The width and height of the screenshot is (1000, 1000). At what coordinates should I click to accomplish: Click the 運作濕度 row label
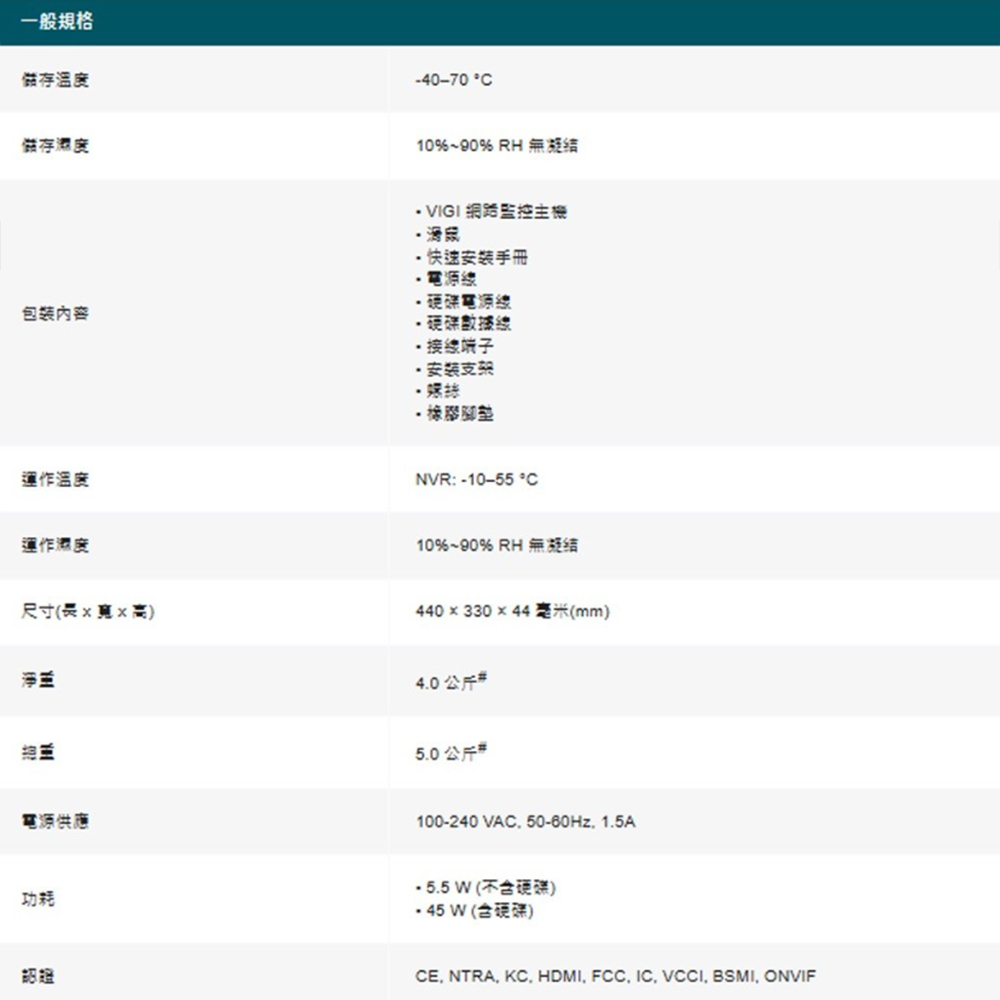pos(55,546)
